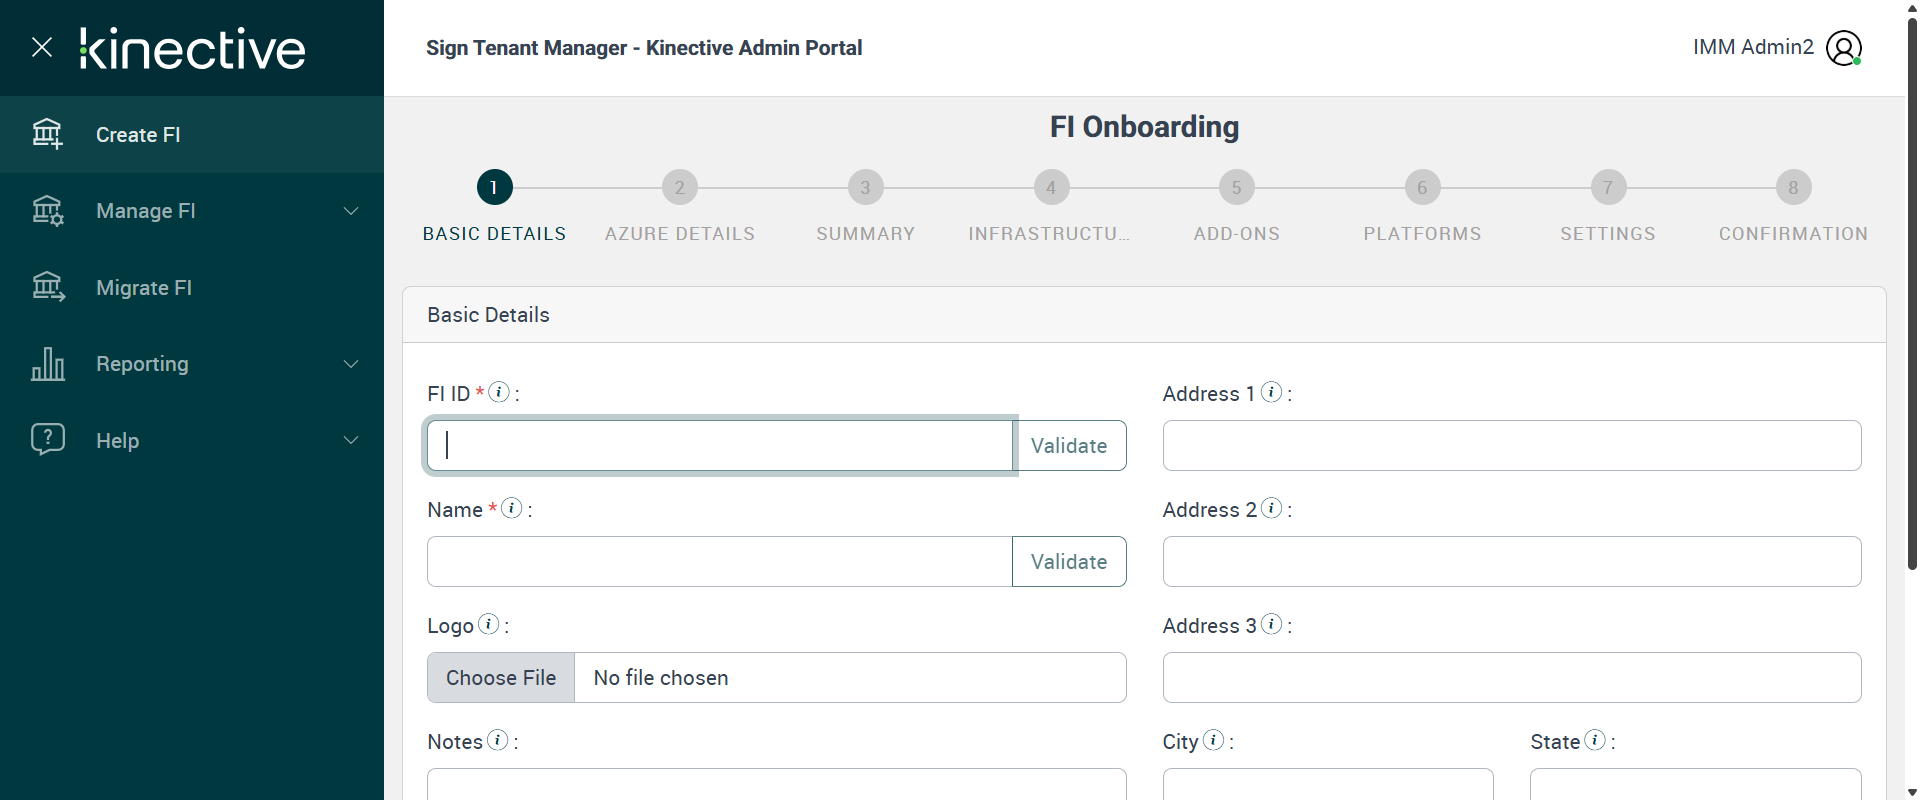Click the info icon next to State

point(1595,740)
